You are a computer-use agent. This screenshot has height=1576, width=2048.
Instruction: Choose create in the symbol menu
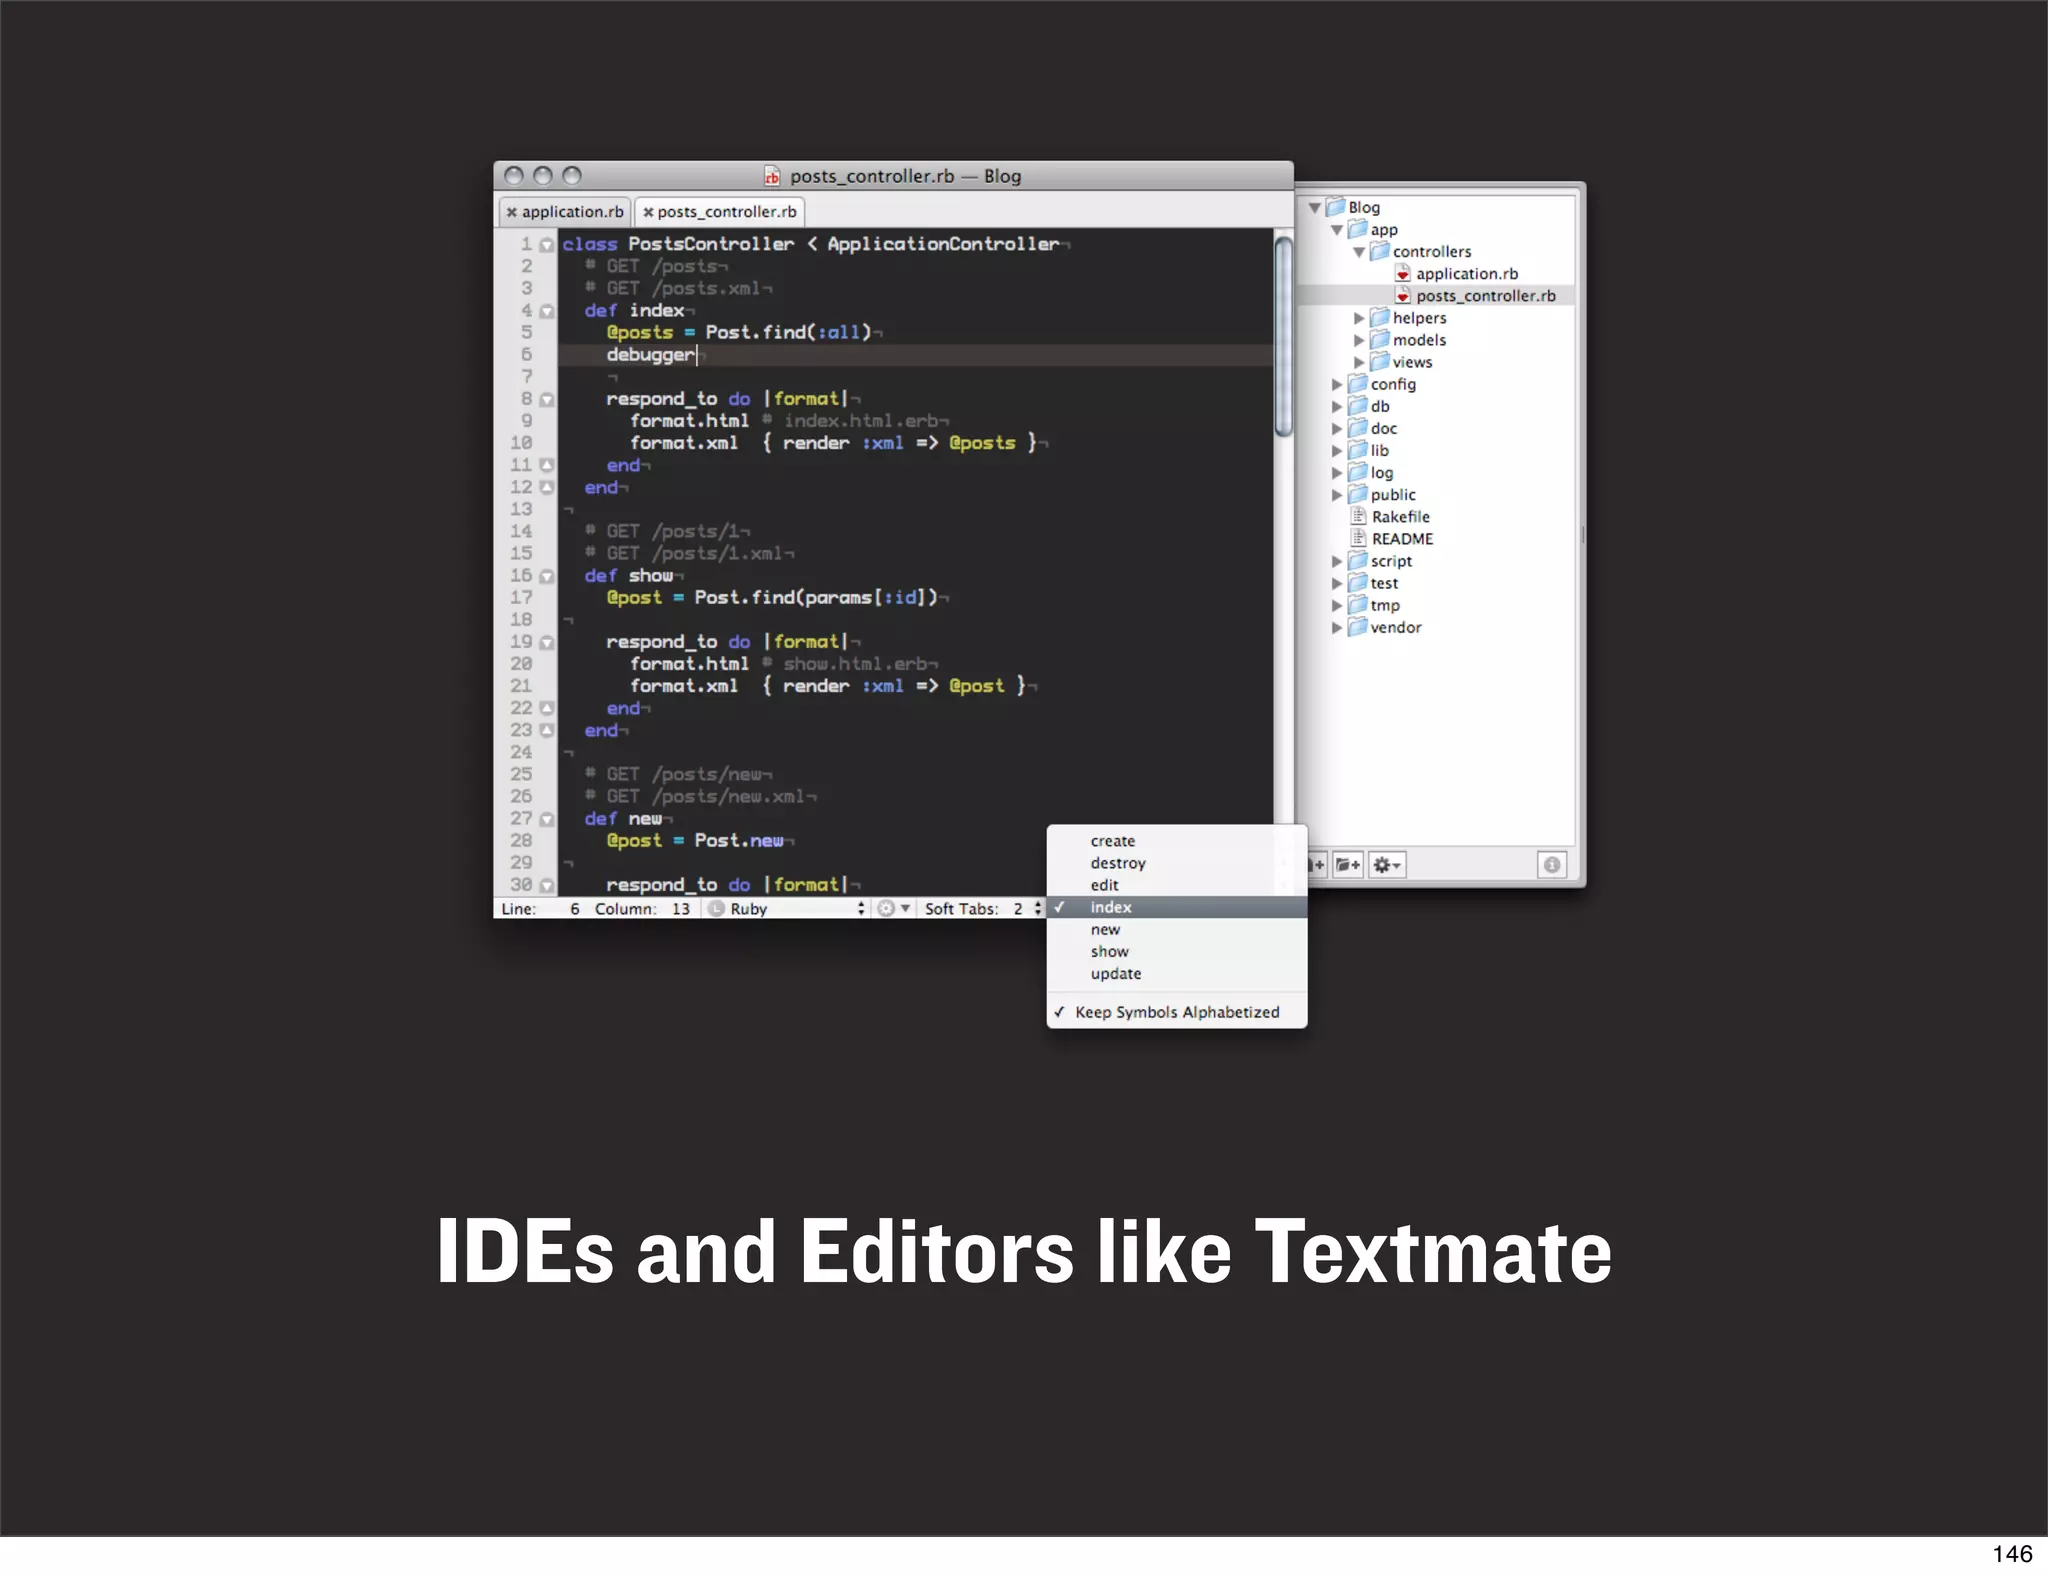1177,841
